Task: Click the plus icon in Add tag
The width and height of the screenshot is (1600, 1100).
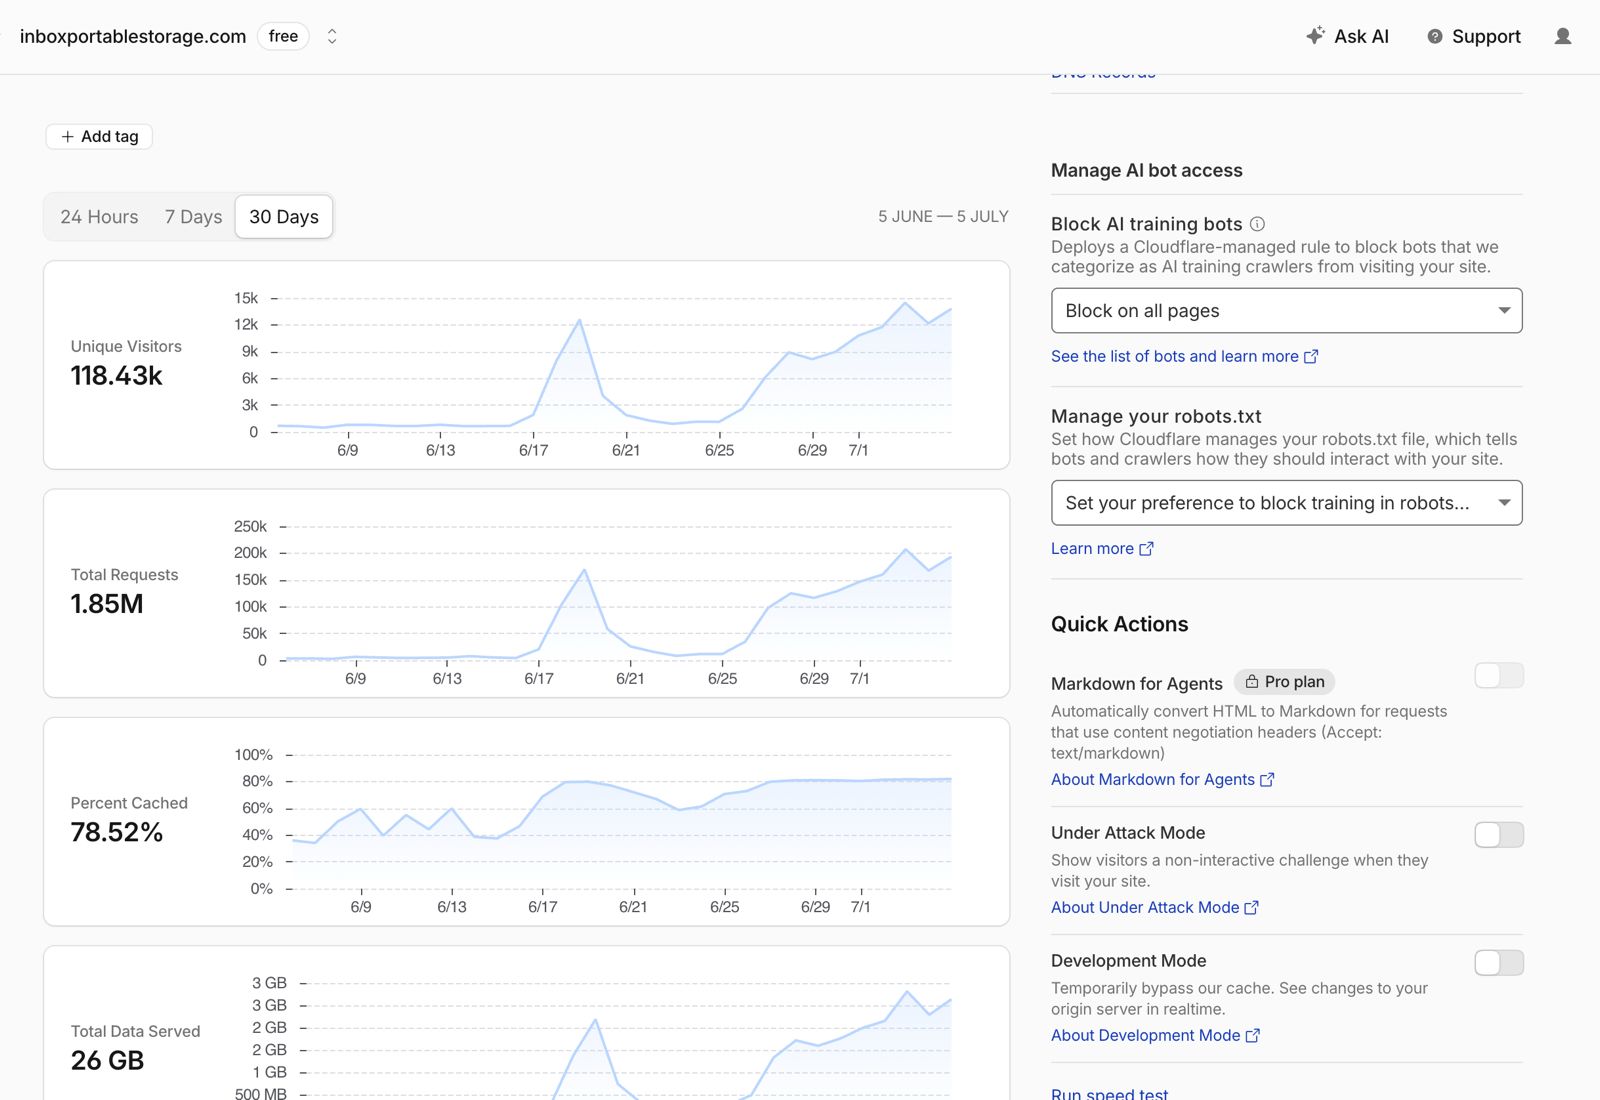Action: [67, 137]
